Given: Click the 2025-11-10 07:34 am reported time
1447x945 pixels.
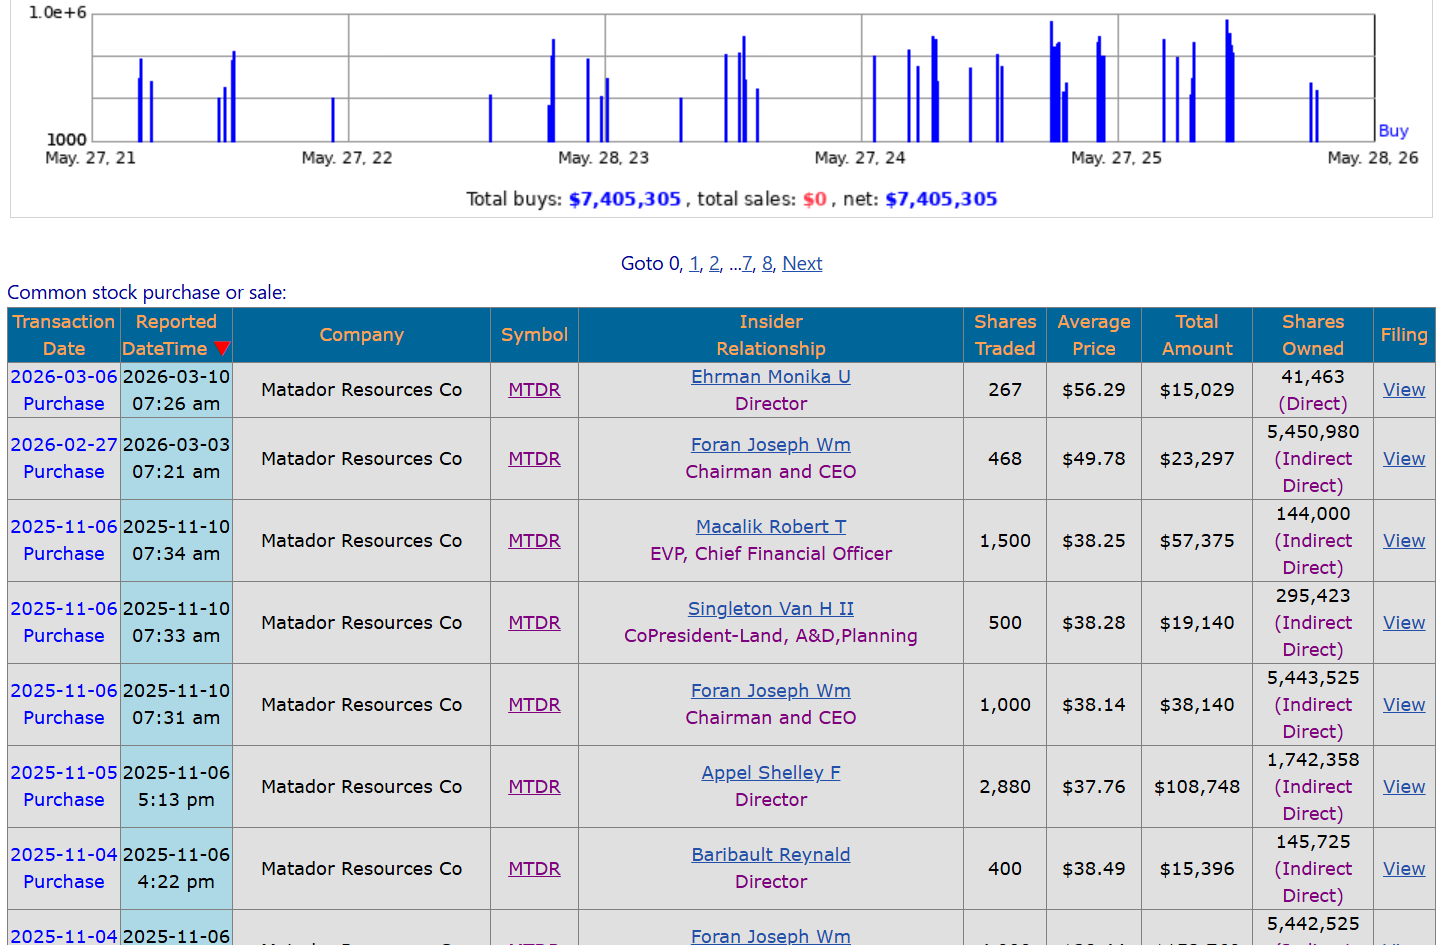Looking at the screenshot, I should point(176,540).
